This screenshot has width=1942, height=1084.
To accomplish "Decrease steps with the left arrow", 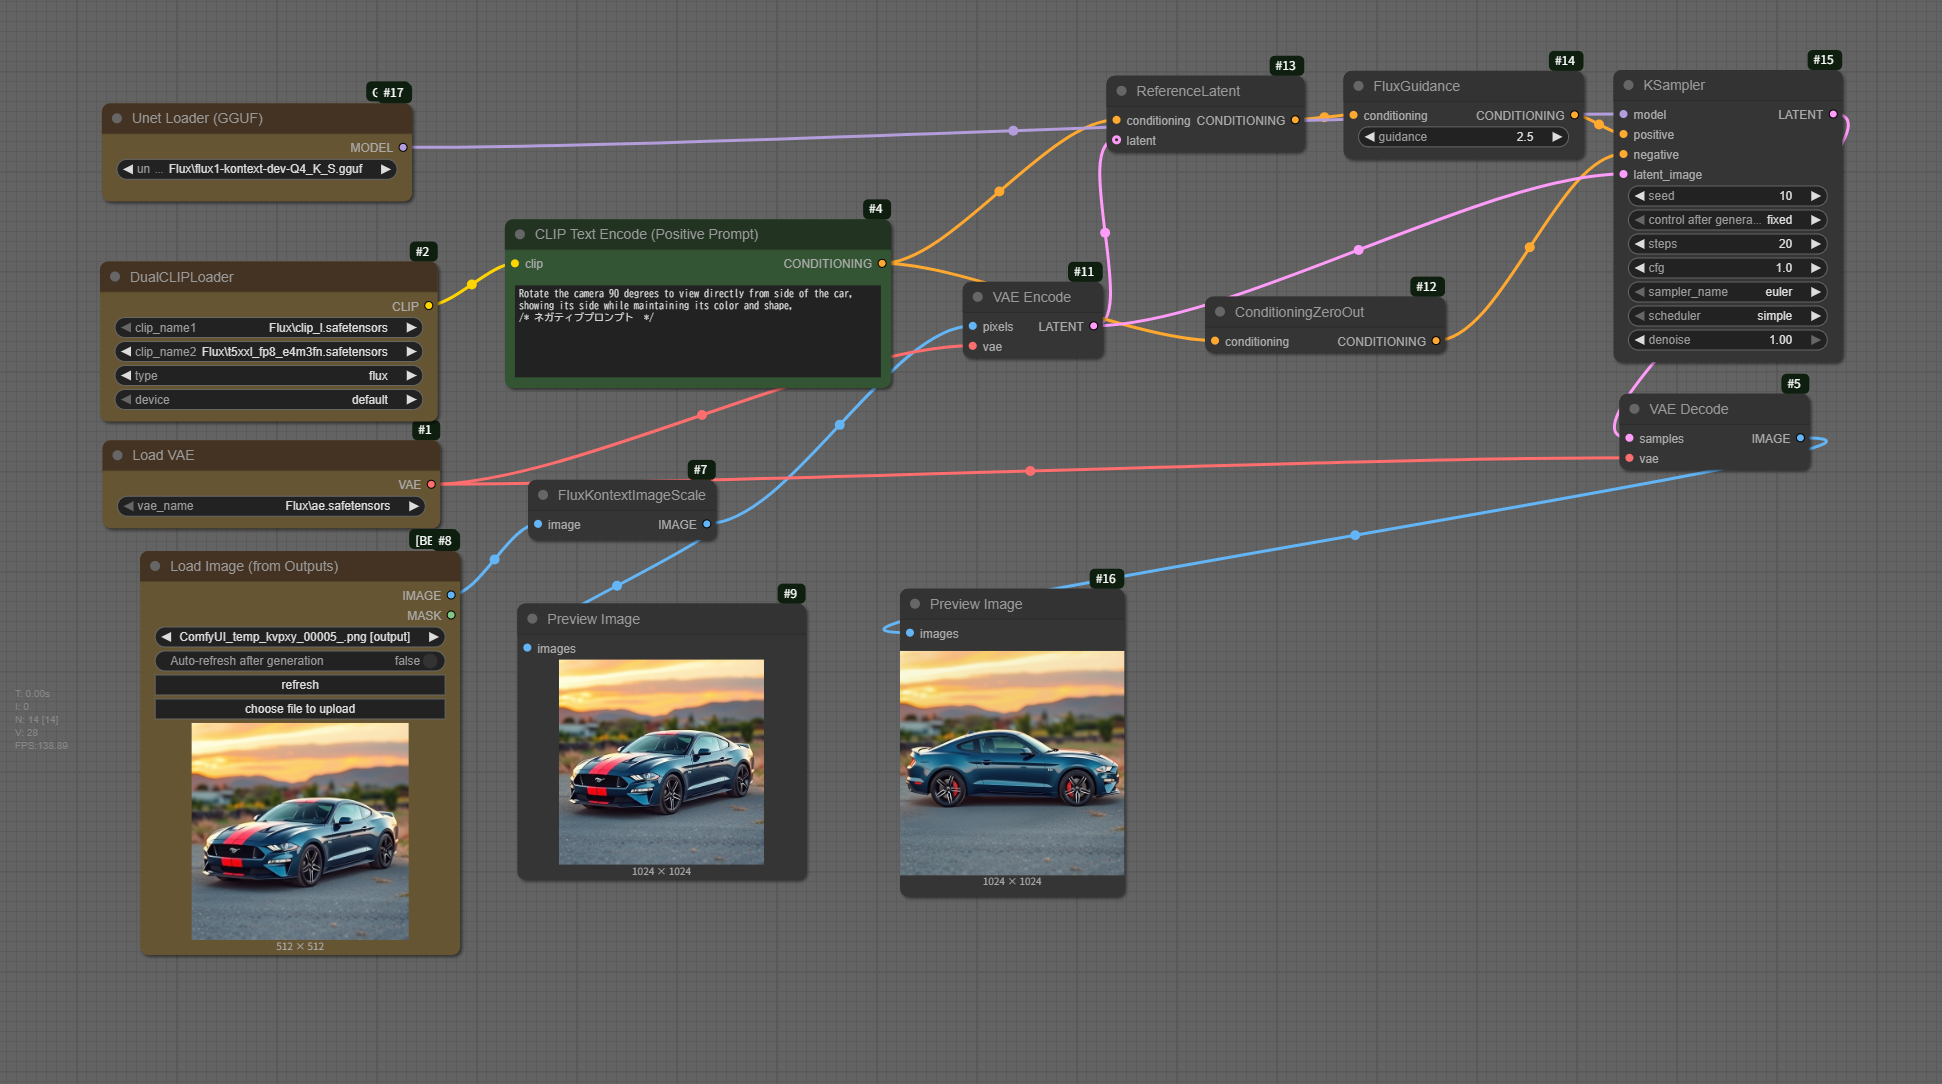I will pyautogui.click(x=1639, y=244).
